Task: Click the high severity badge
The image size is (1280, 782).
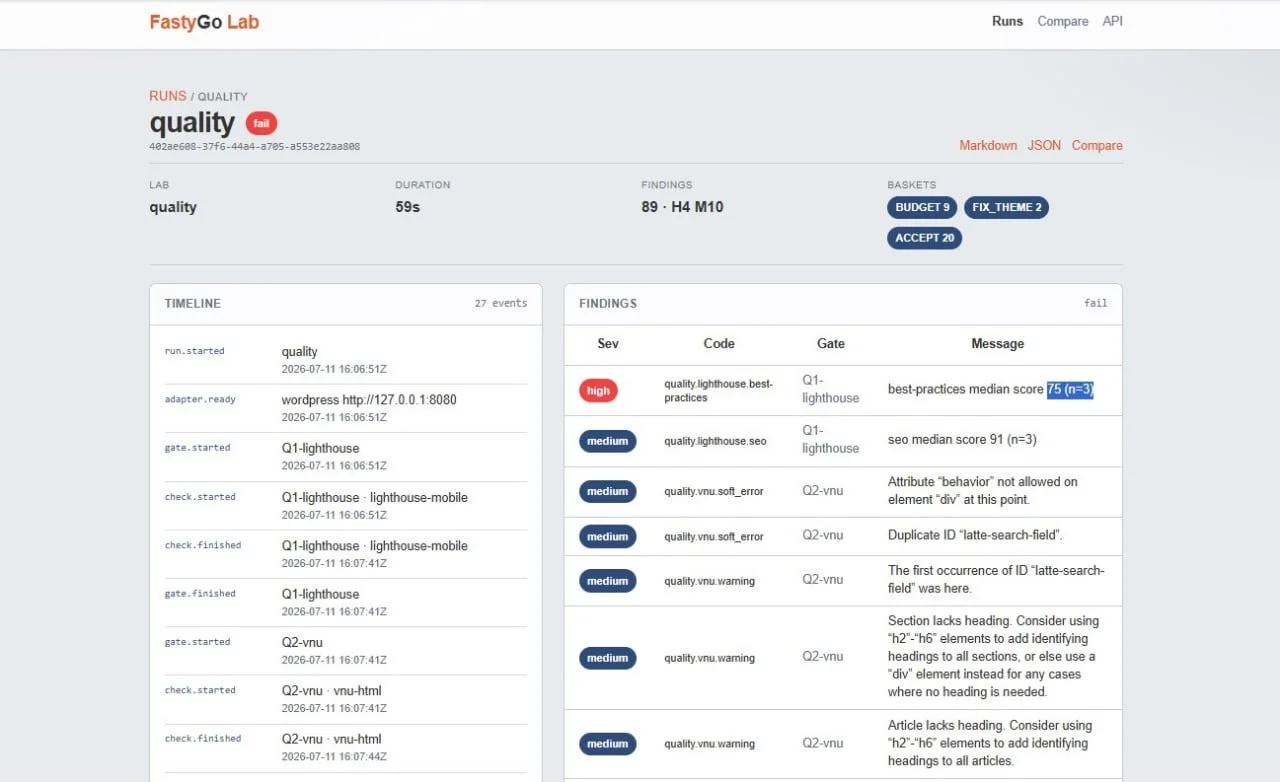Action: tap(598, 391)
